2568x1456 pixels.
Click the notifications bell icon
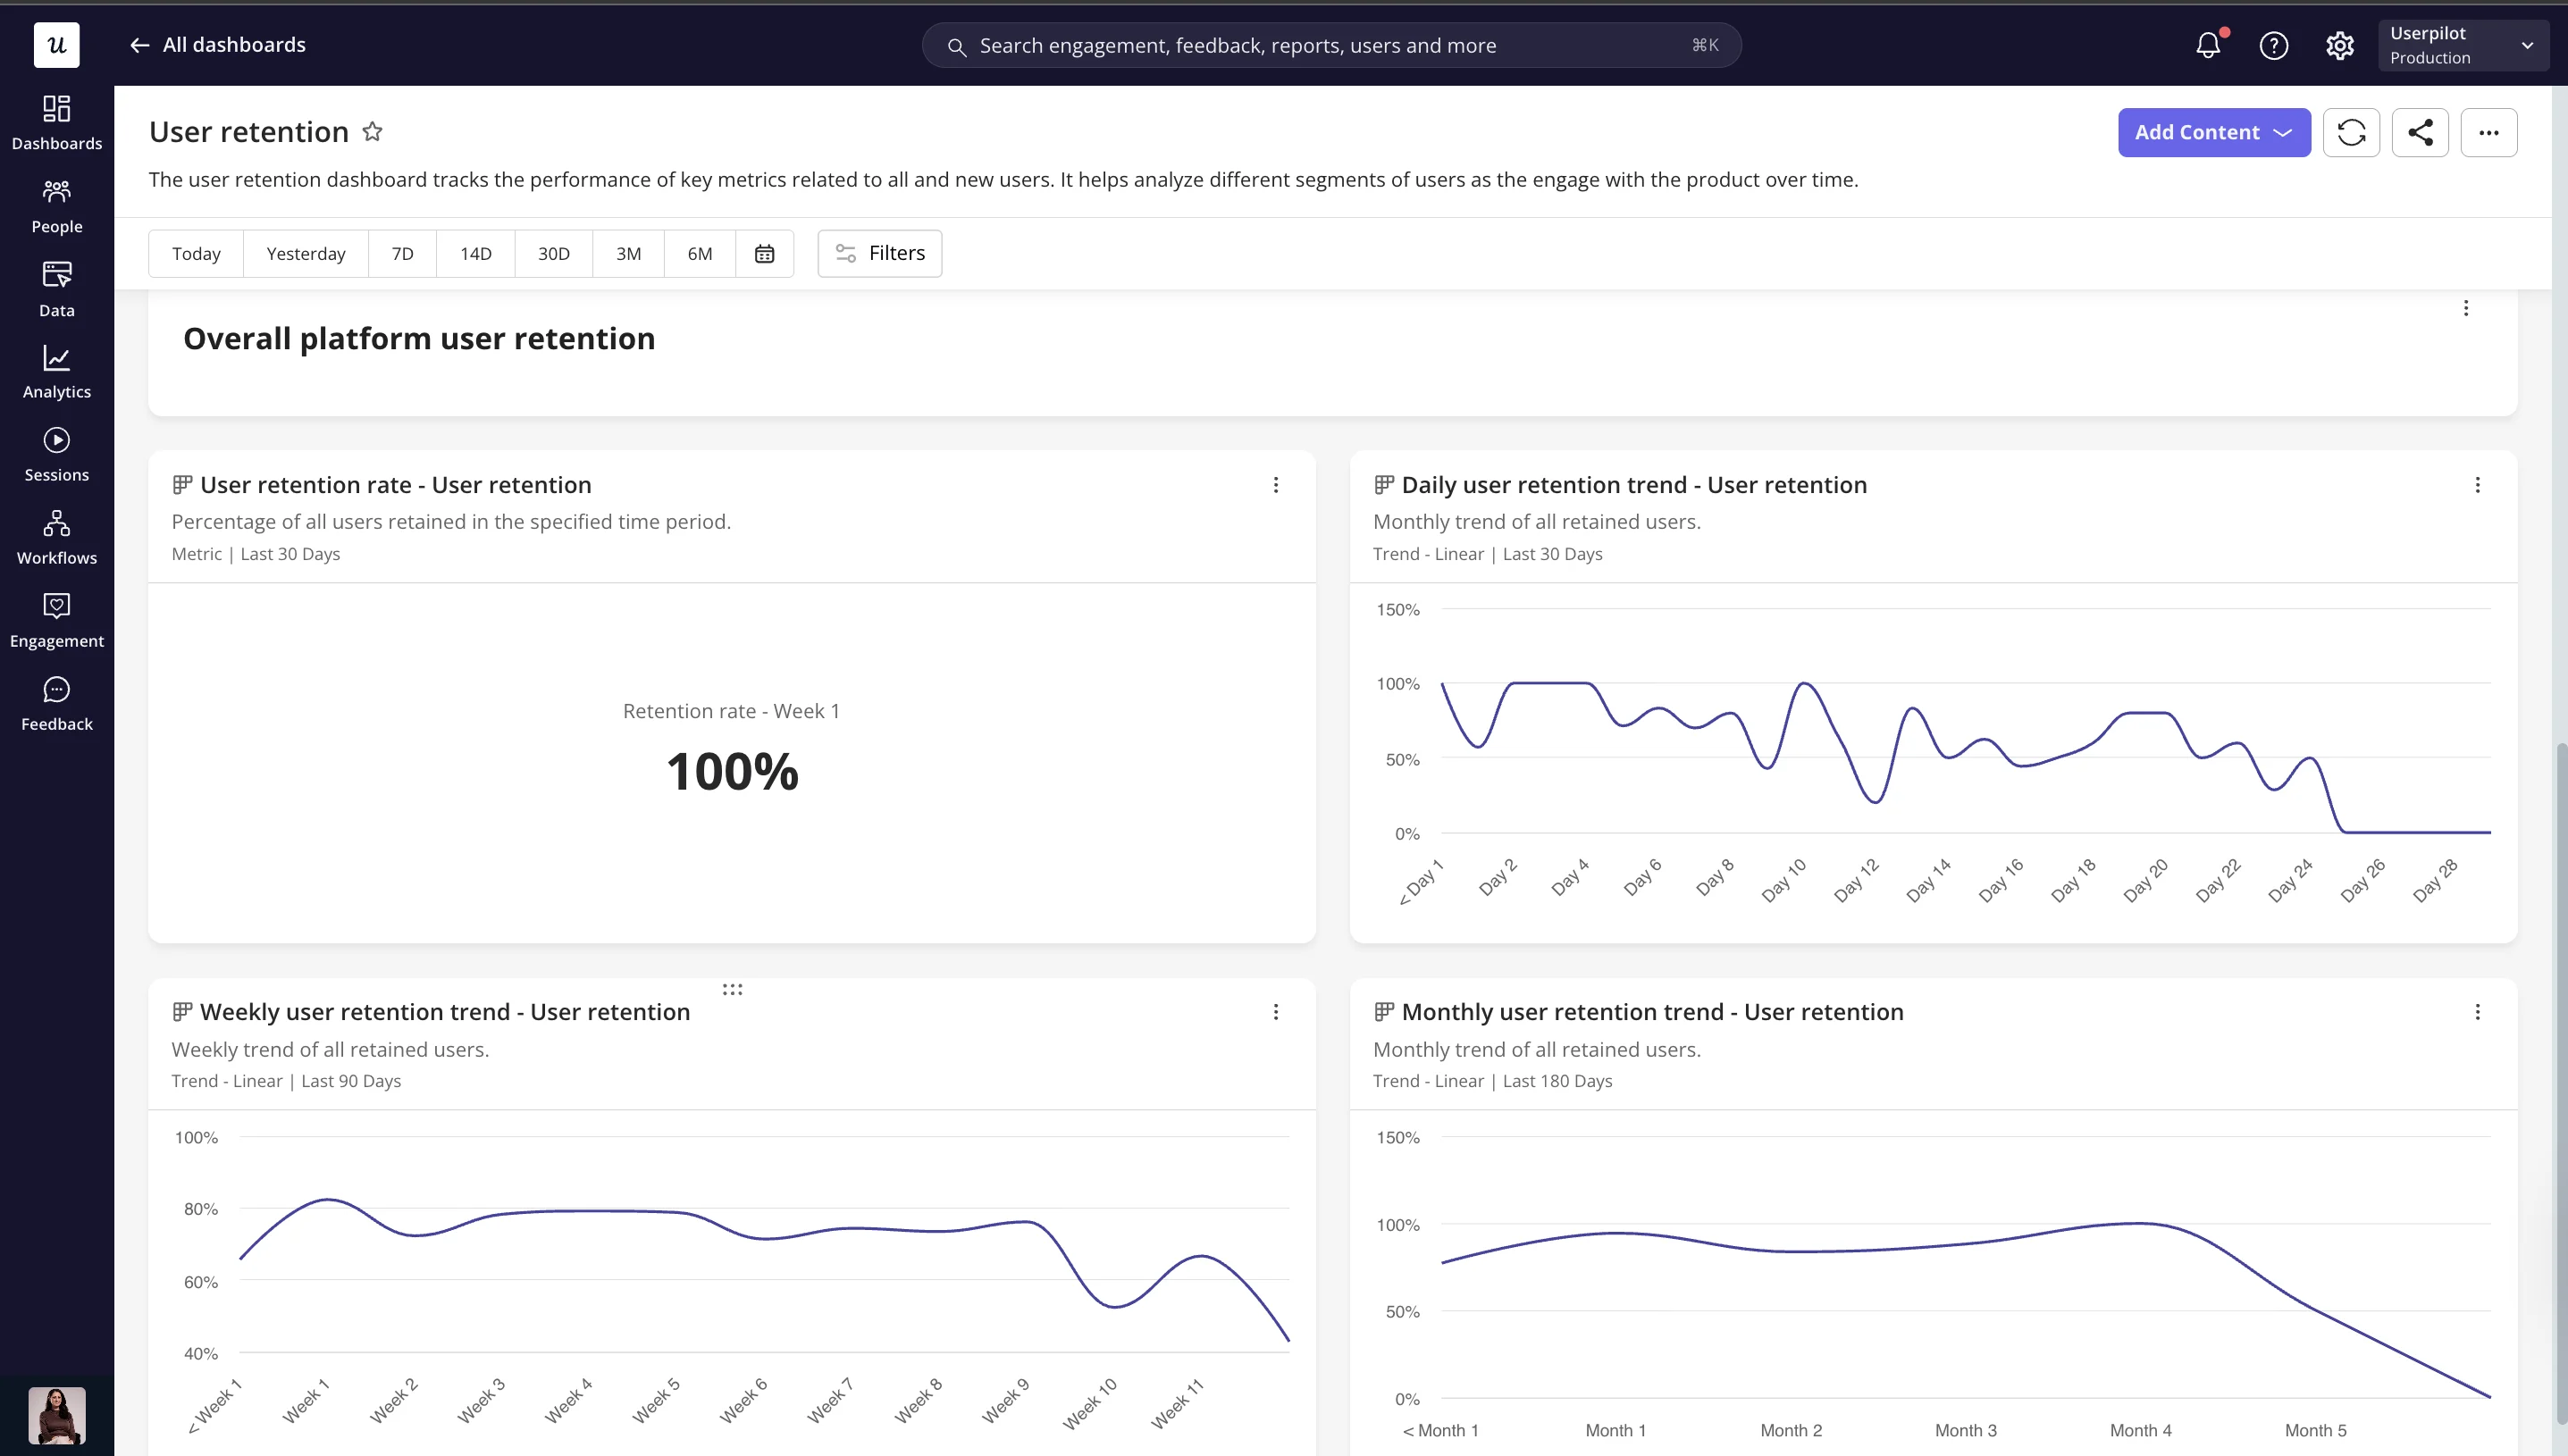pos(2208,45)
